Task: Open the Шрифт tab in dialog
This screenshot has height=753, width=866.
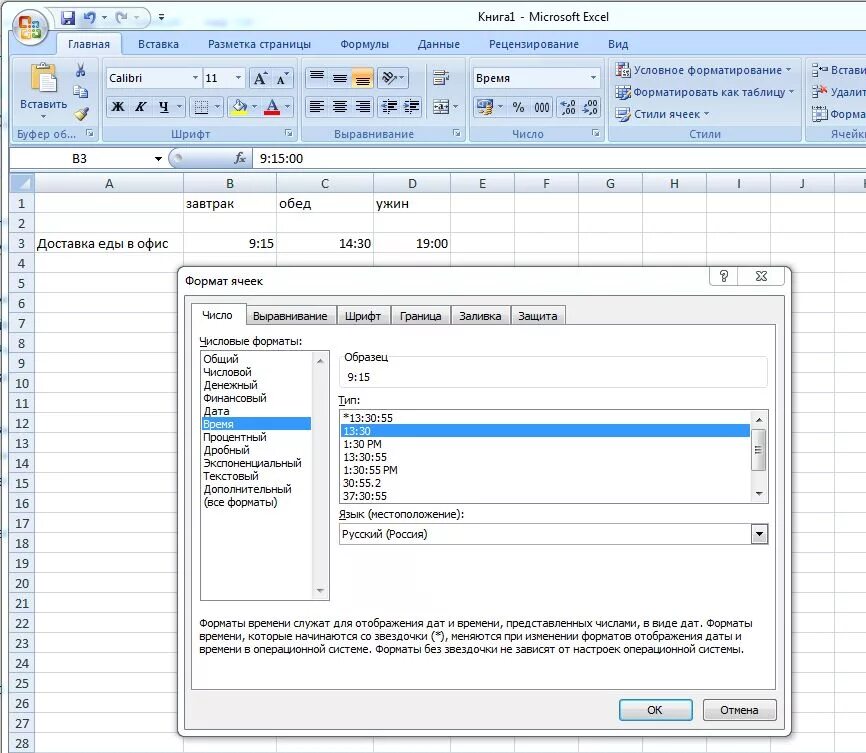Action: click(363, 316)
